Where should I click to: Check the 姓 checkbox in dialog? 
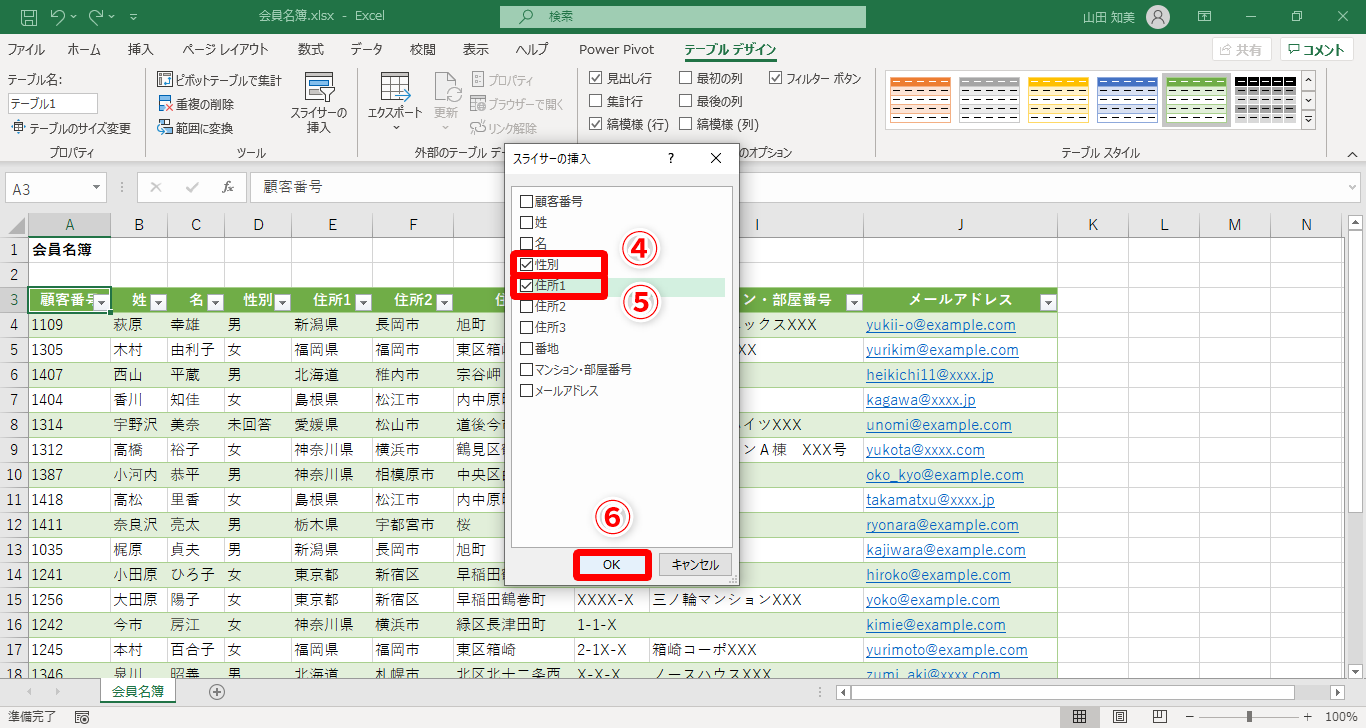click(527, 222)
